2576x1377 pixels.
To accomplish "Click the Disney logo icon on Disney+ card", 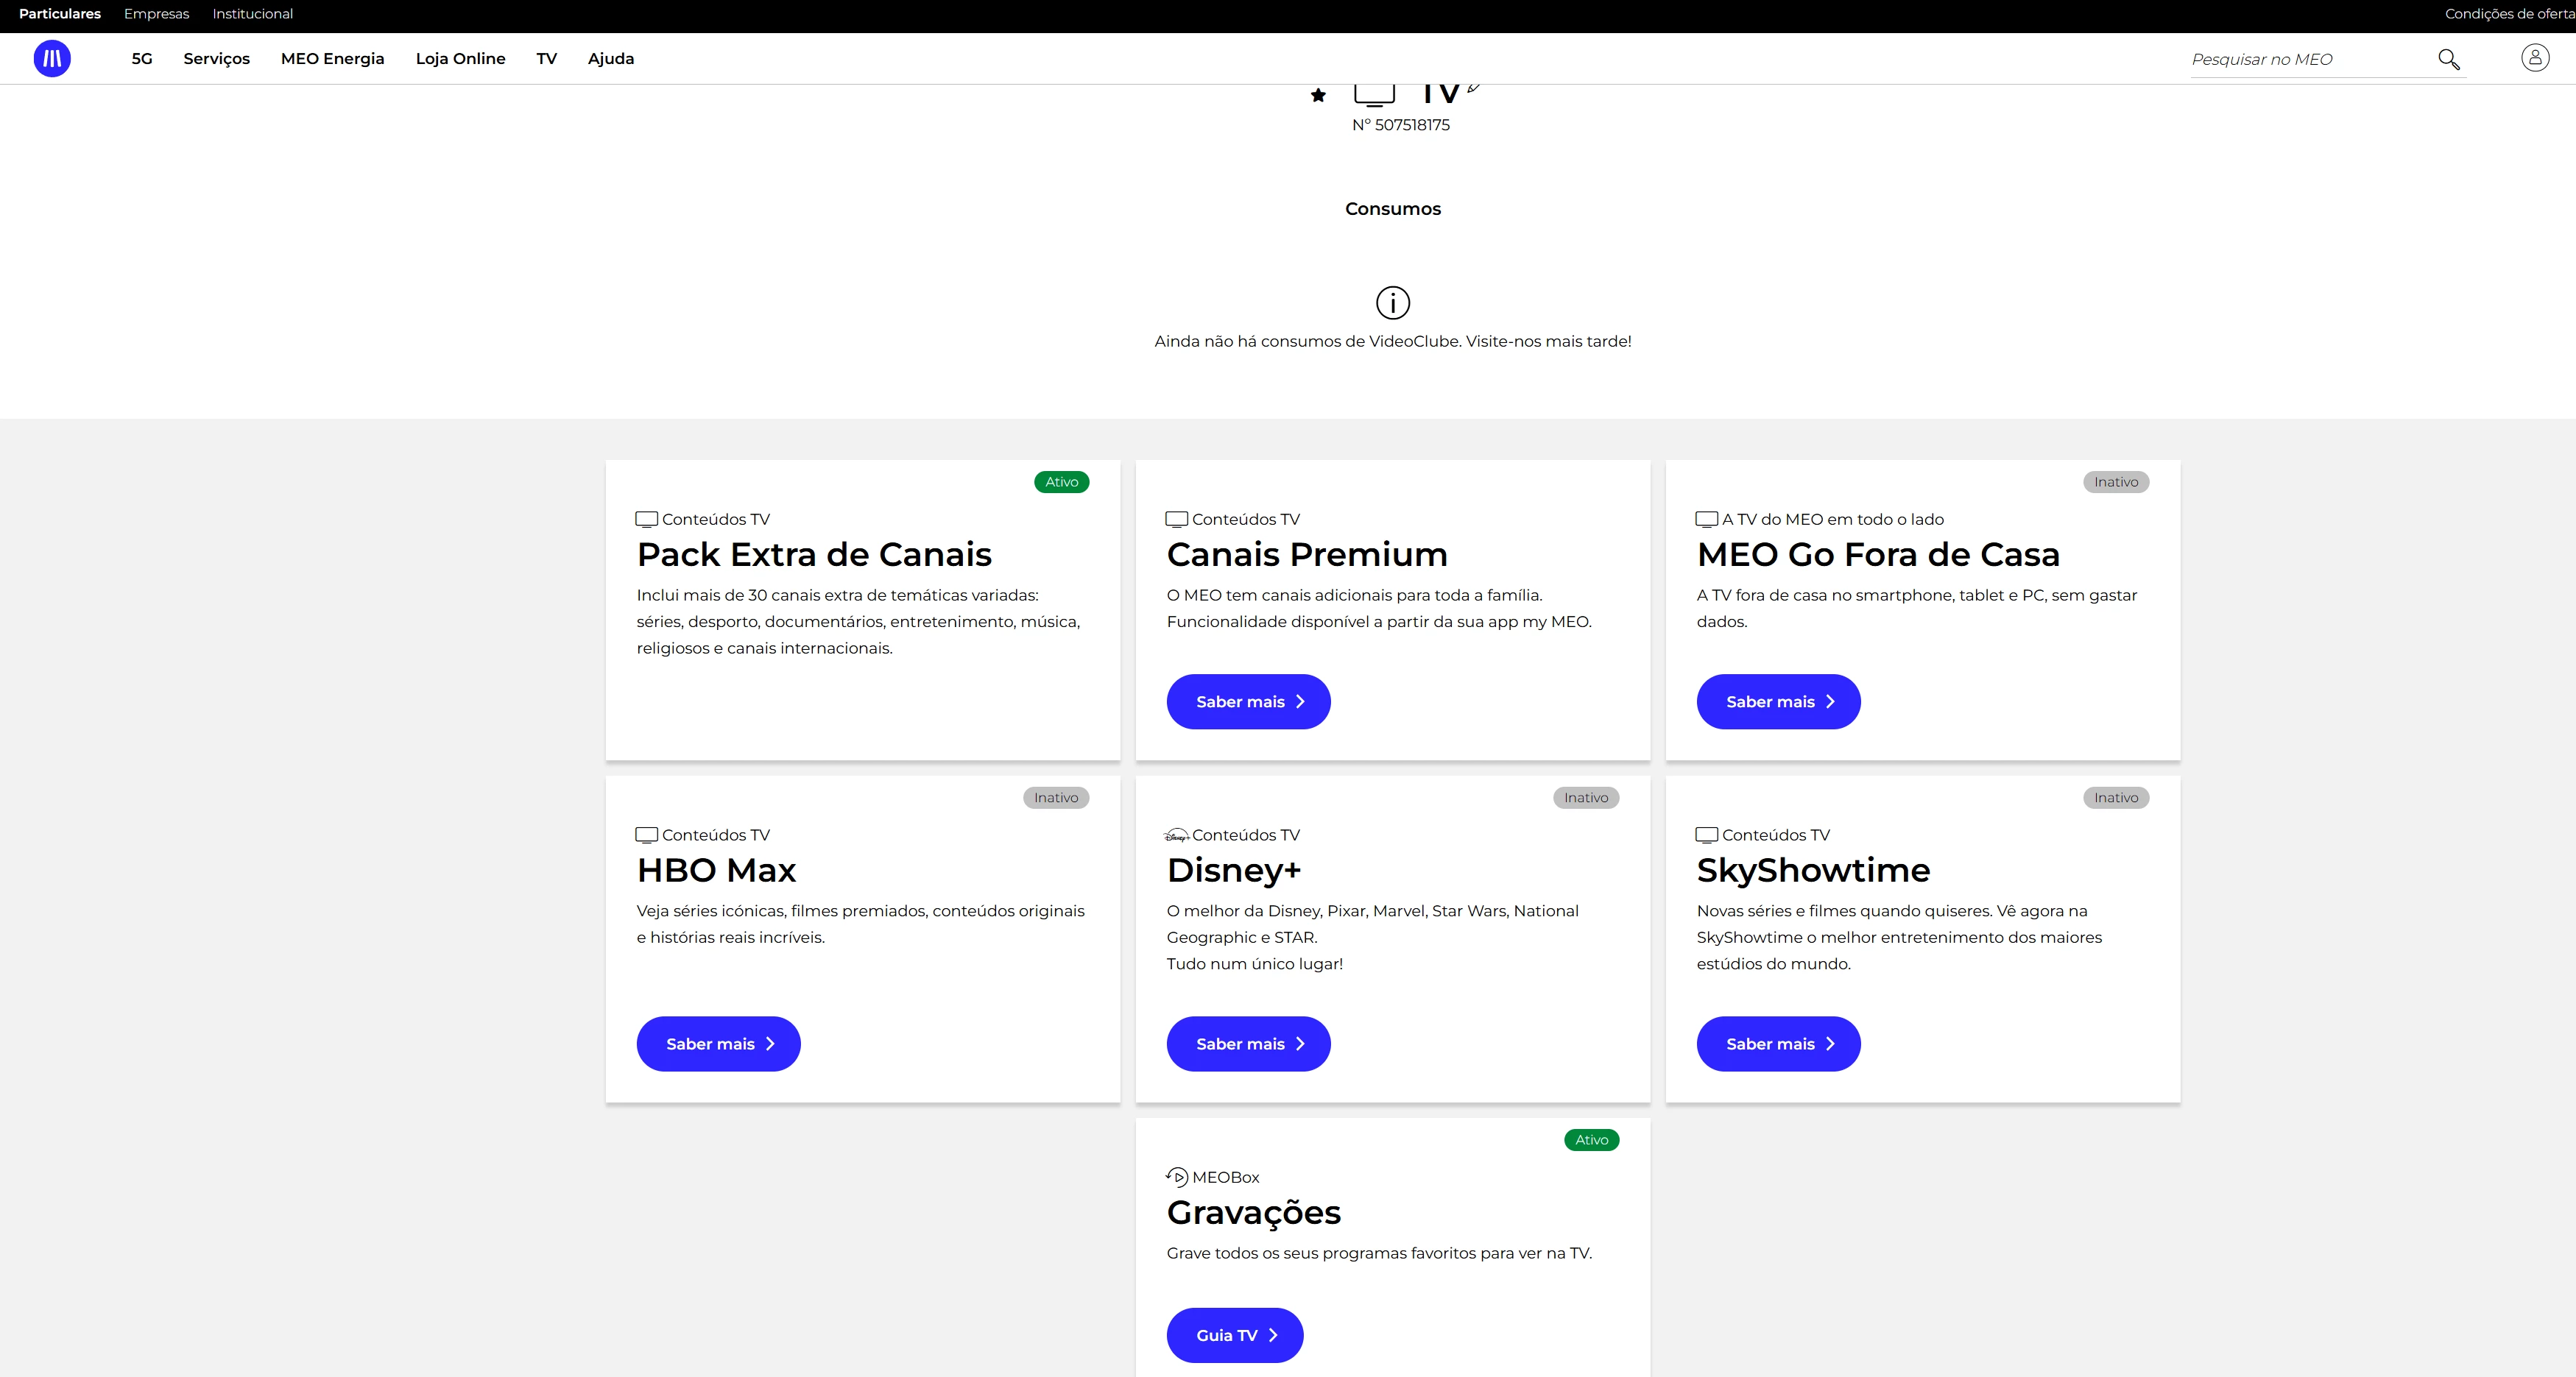I will point(1176,835).
